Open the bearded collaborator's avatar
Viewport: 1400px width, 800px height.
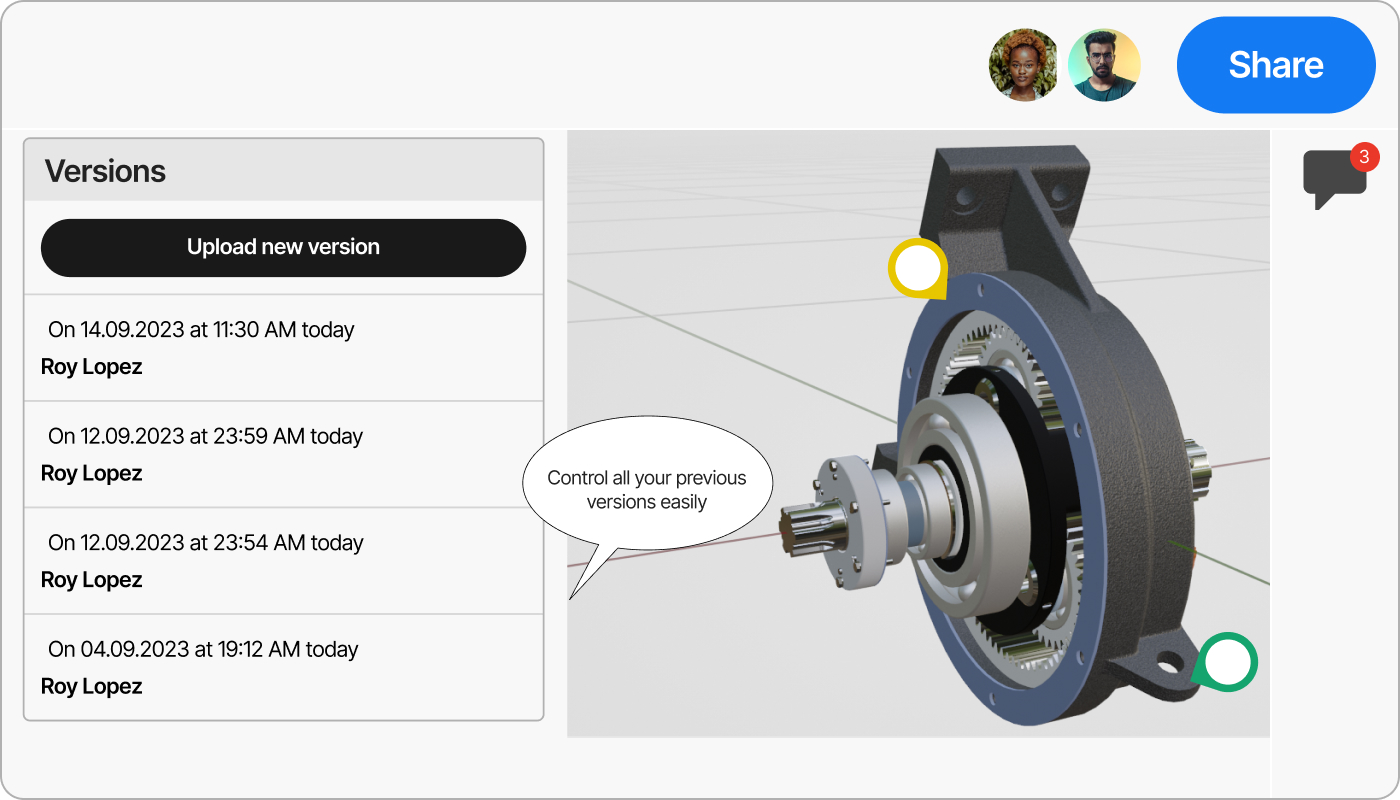[x=1105, y=64]
